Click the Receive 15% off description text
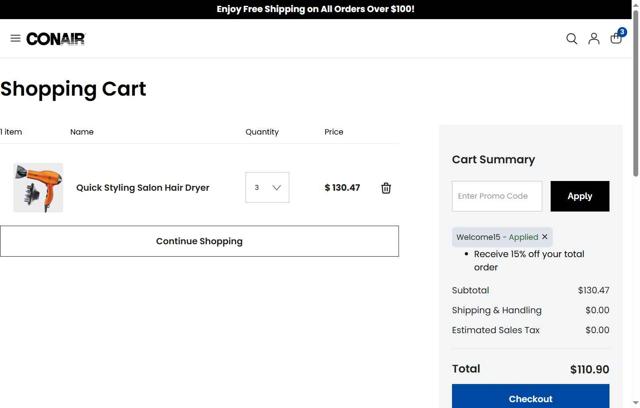 click(x=529, y=260)
